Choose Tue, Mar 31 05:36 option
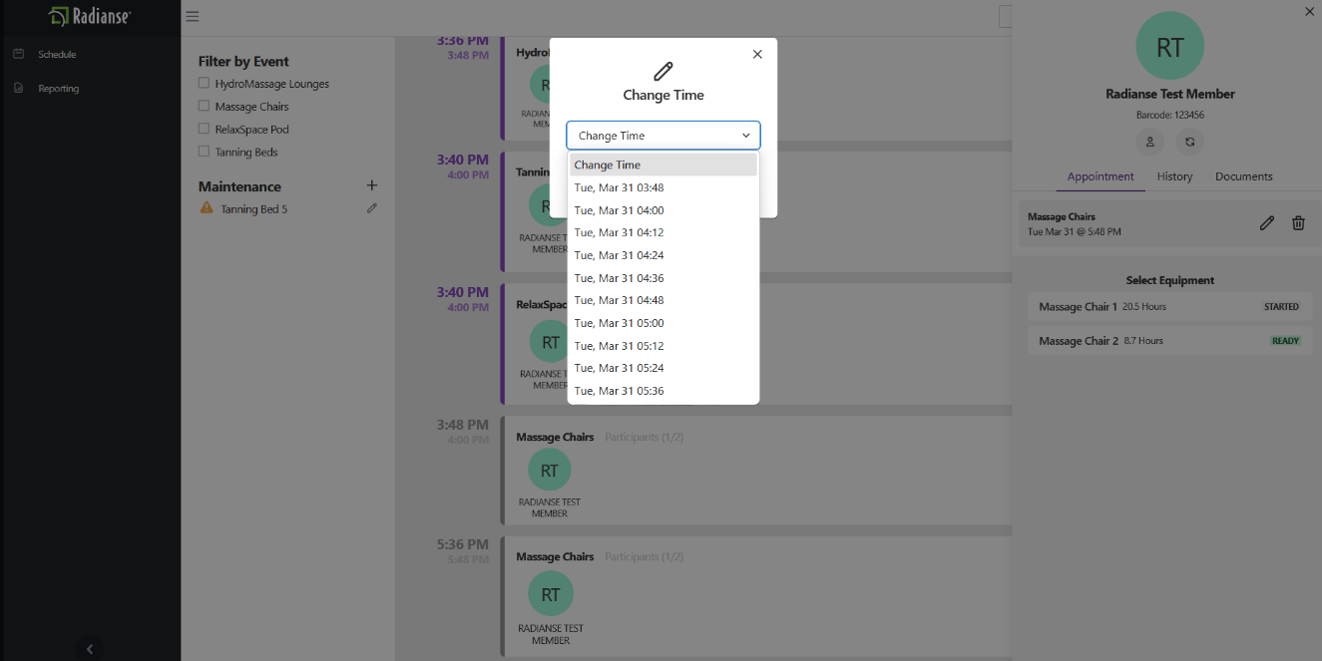1322x661 pixels. pos(663,391)
